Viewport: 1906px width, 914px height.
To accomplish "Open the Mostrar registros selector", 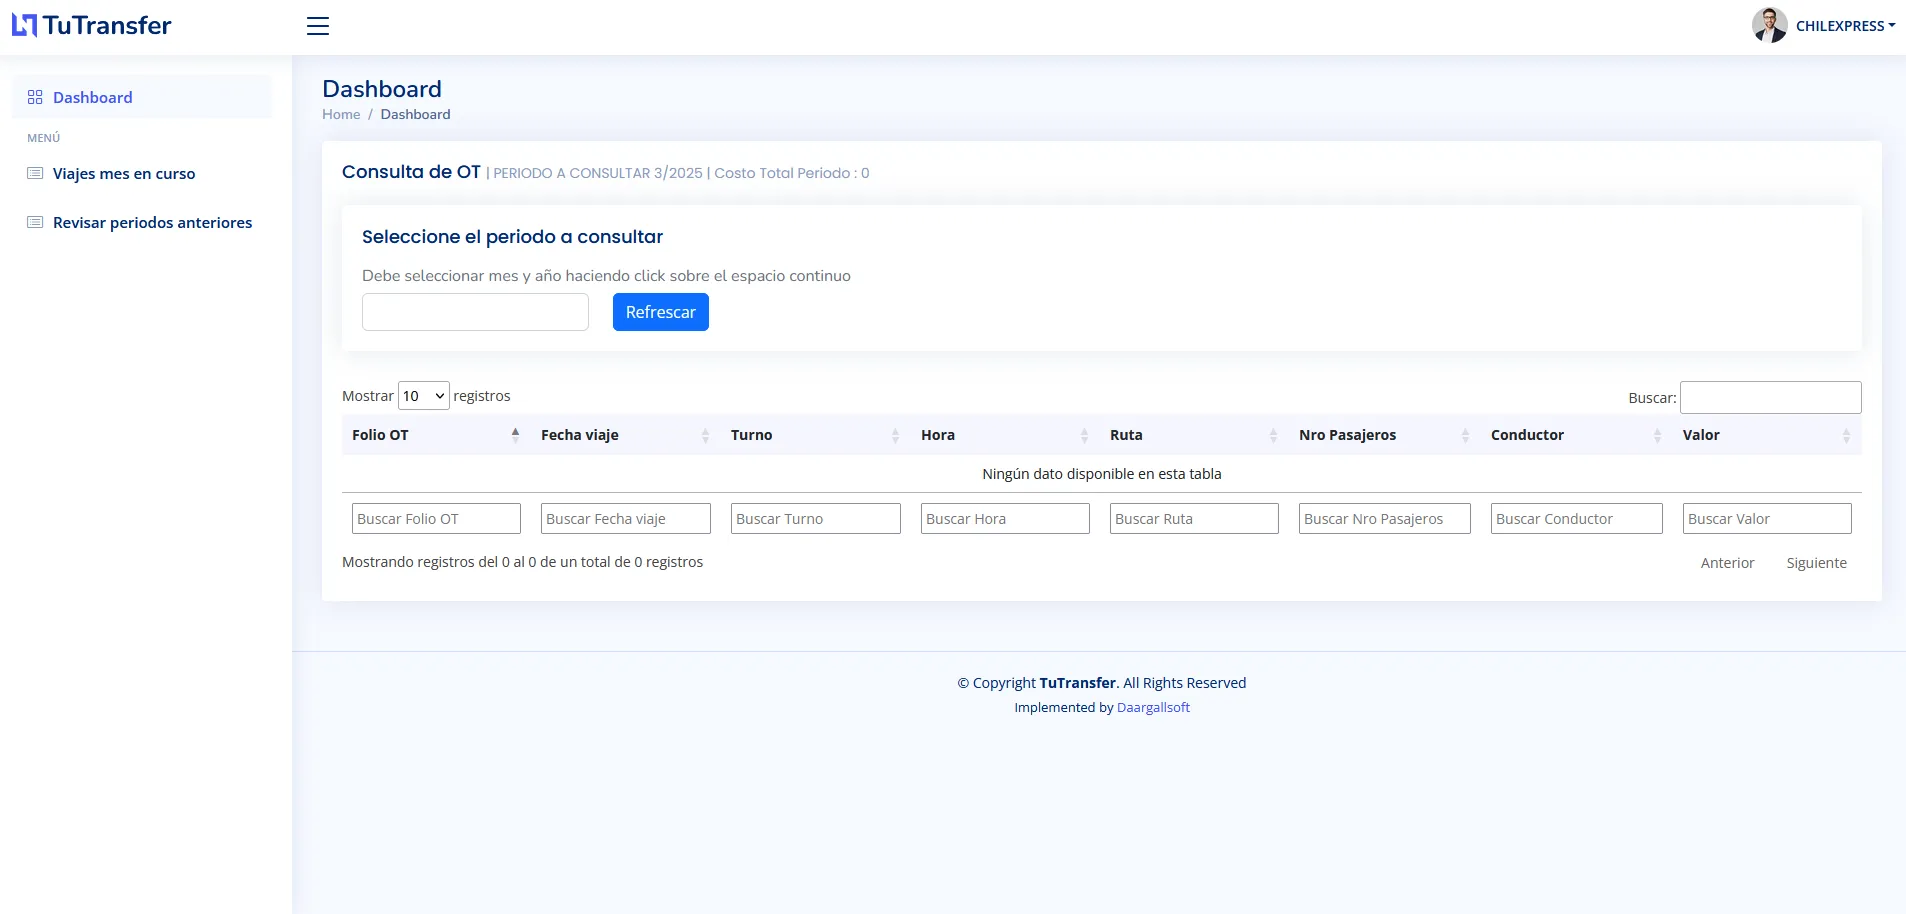I will (x=422, y=395).
